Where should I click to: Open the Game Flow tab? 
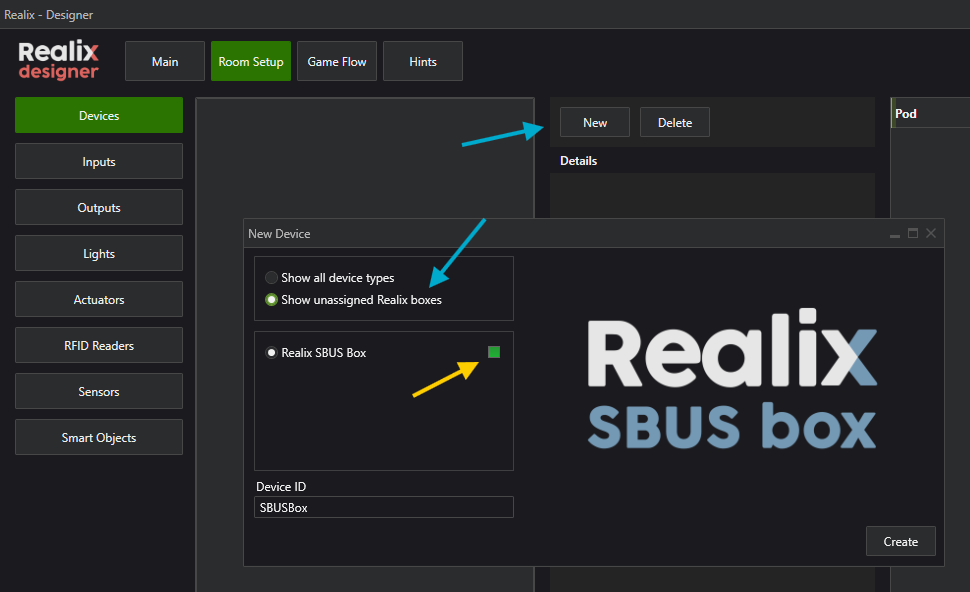pyautogui.click(x=337, y=61)
